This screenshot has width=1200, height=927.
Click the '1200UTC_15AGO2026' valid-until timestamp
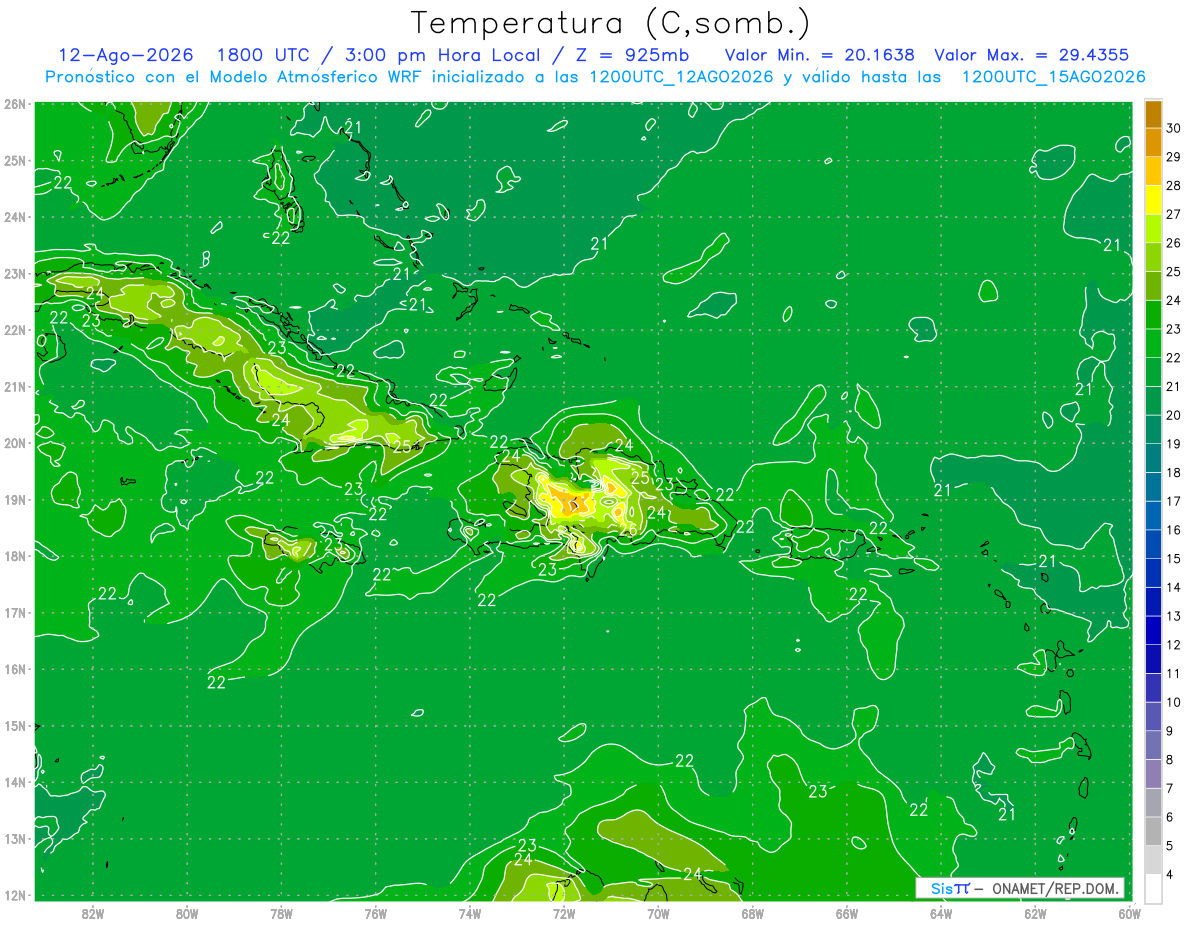[1053, 77]
